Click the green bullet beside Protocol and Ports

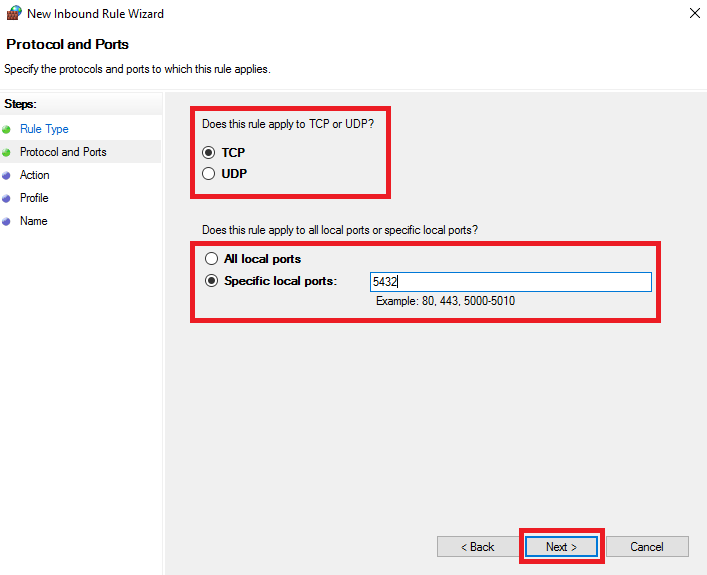click(x=6, y=152)
